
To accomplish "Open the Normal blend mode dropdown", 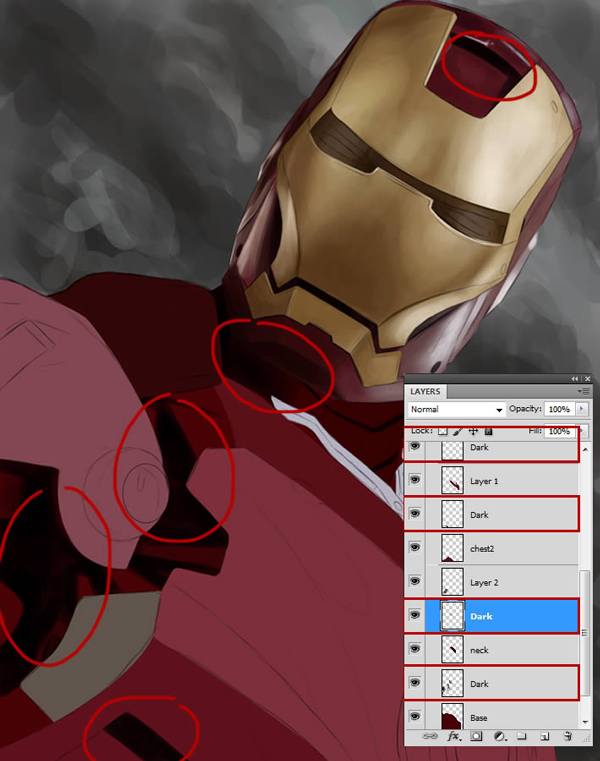I will [456, 409].
